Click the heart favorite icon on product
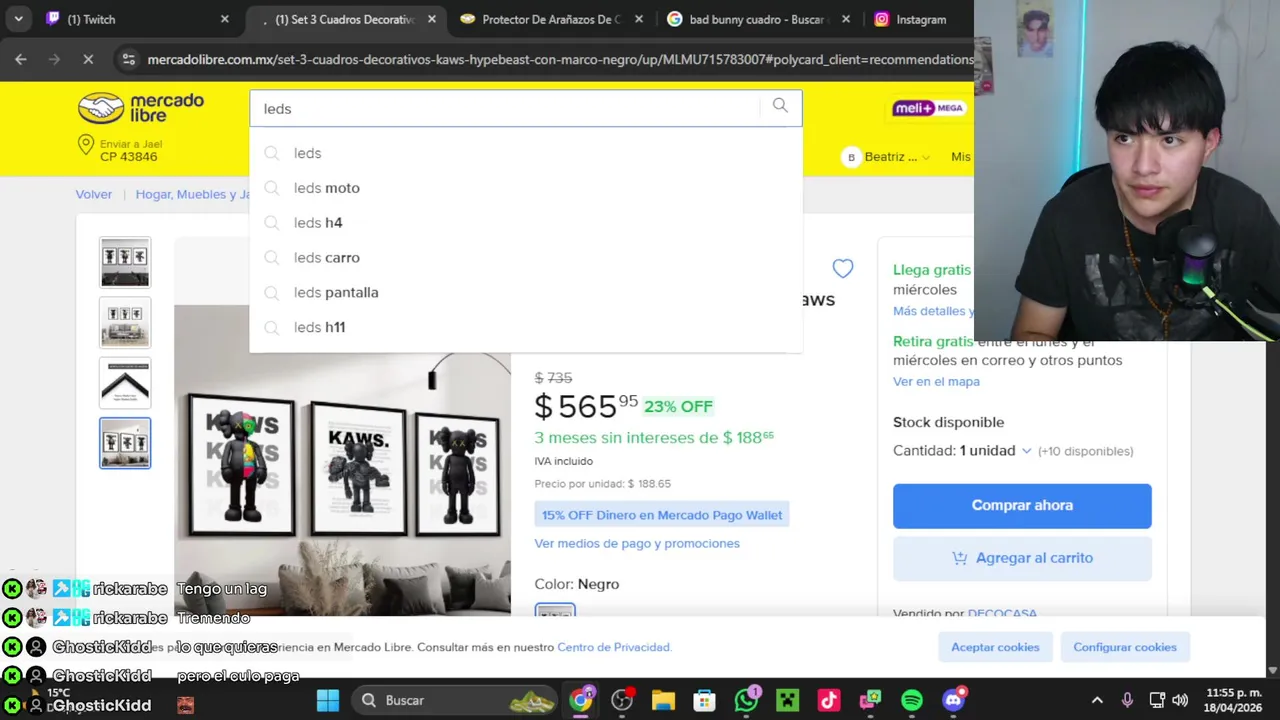Viewport: 1280px width, 720px height. click(x=843, y=268)
